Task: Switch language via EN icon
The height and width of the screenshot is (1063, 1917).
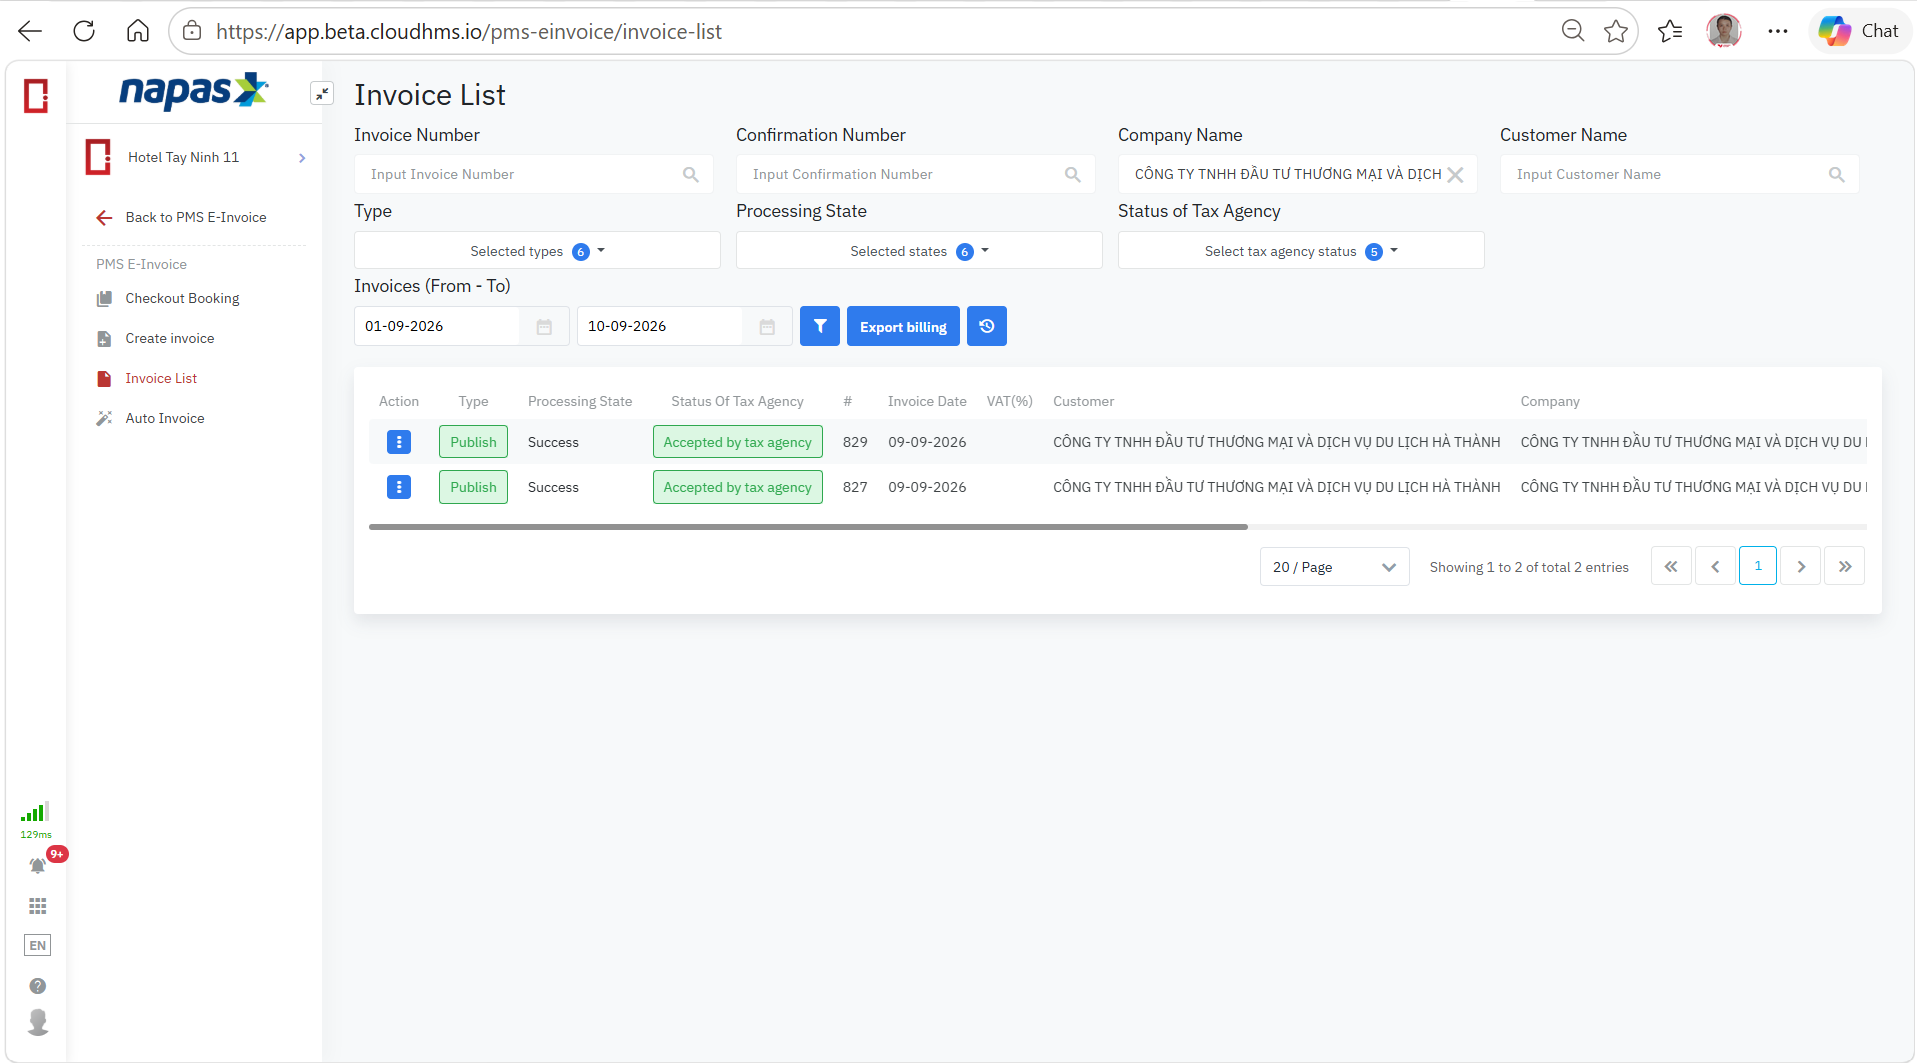Action: point(38,945)
